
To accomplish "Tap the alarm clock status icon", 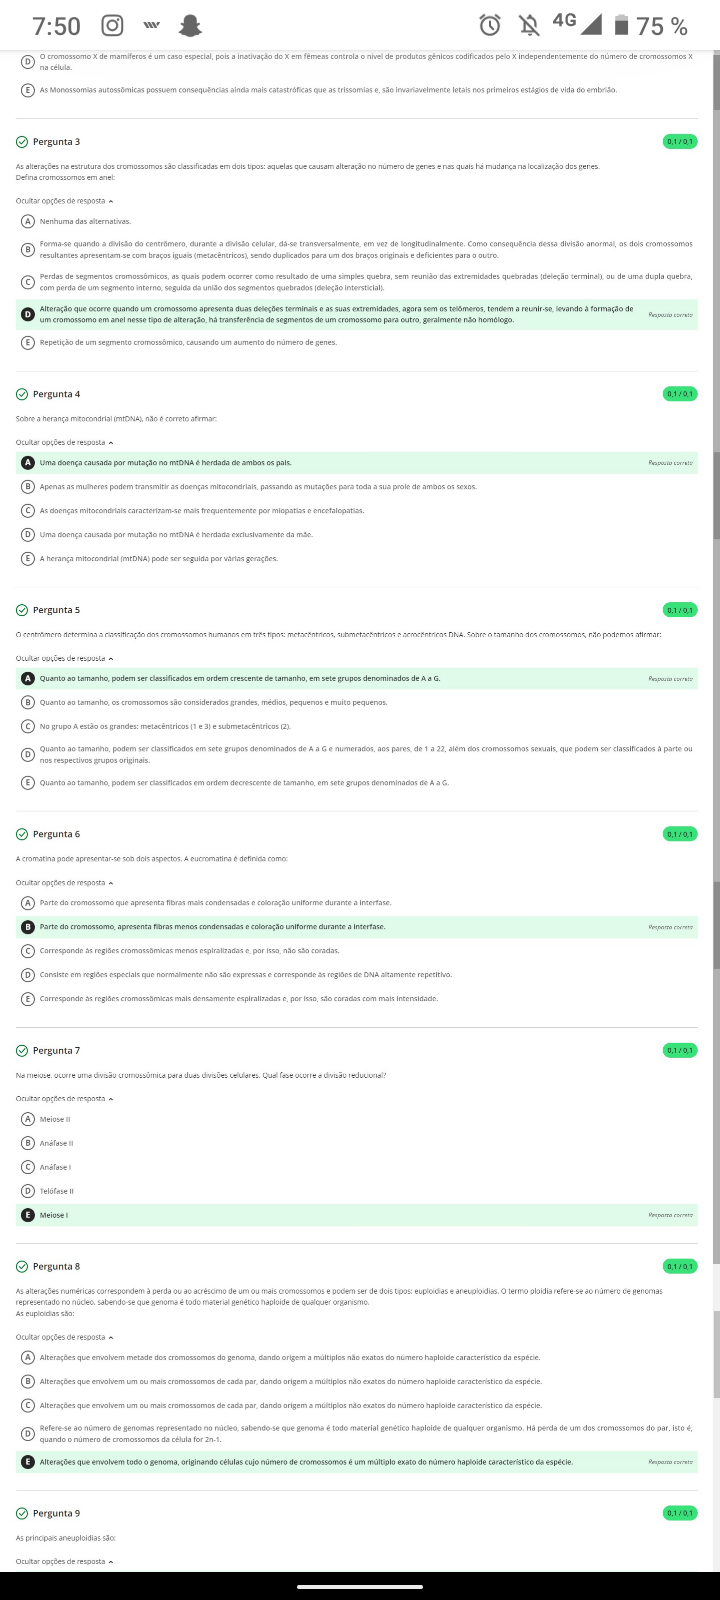I will (x=490, y=25).
